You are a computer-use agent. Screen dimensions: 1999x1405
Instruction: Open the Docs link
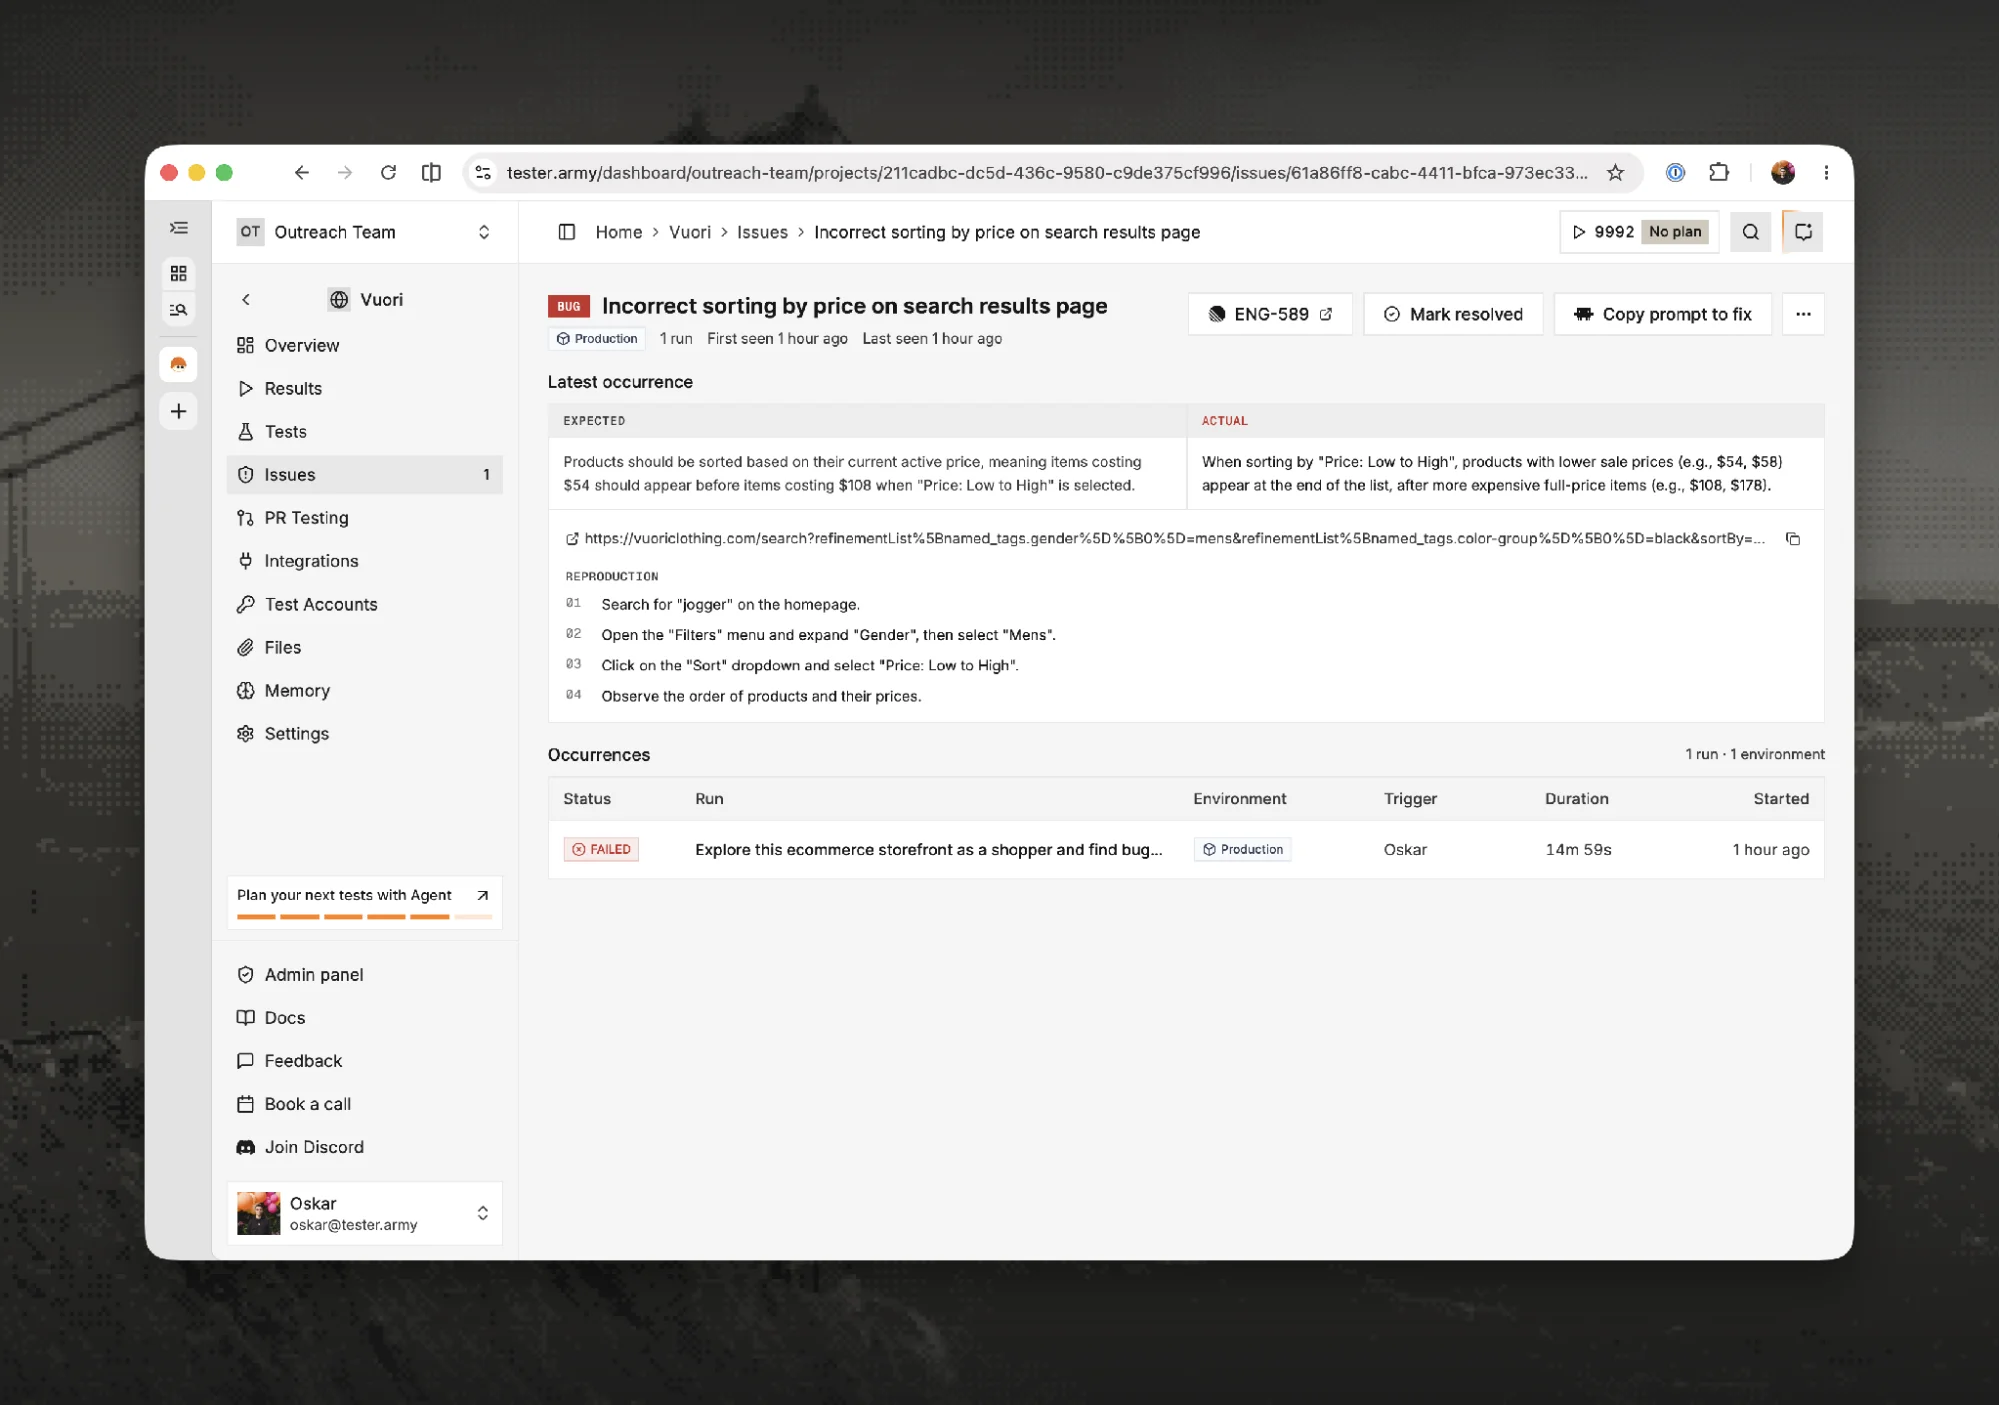[365, 1017]
